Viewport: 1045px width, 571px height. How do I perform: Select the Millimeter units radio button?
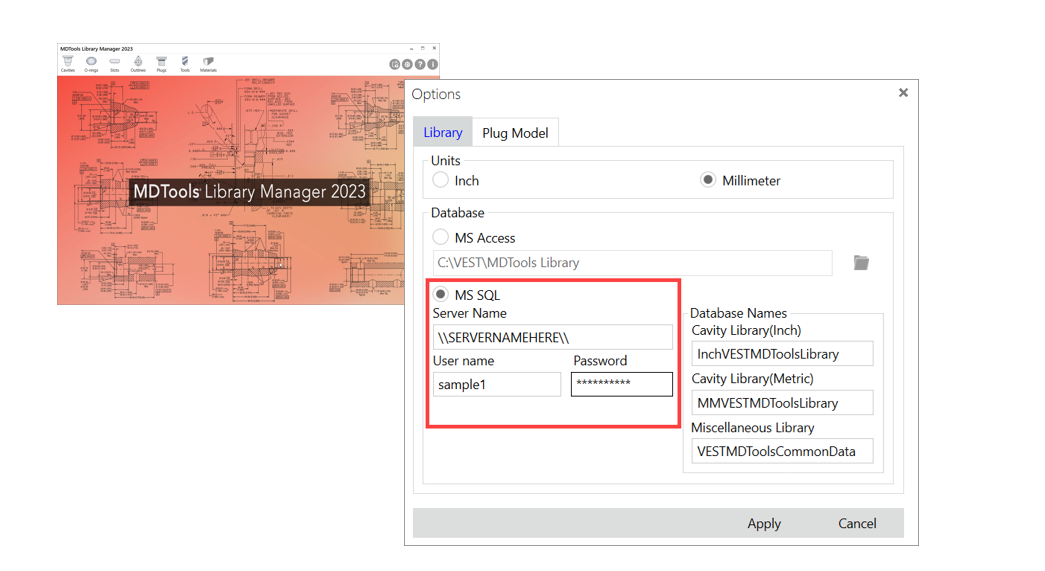[708, 180]
